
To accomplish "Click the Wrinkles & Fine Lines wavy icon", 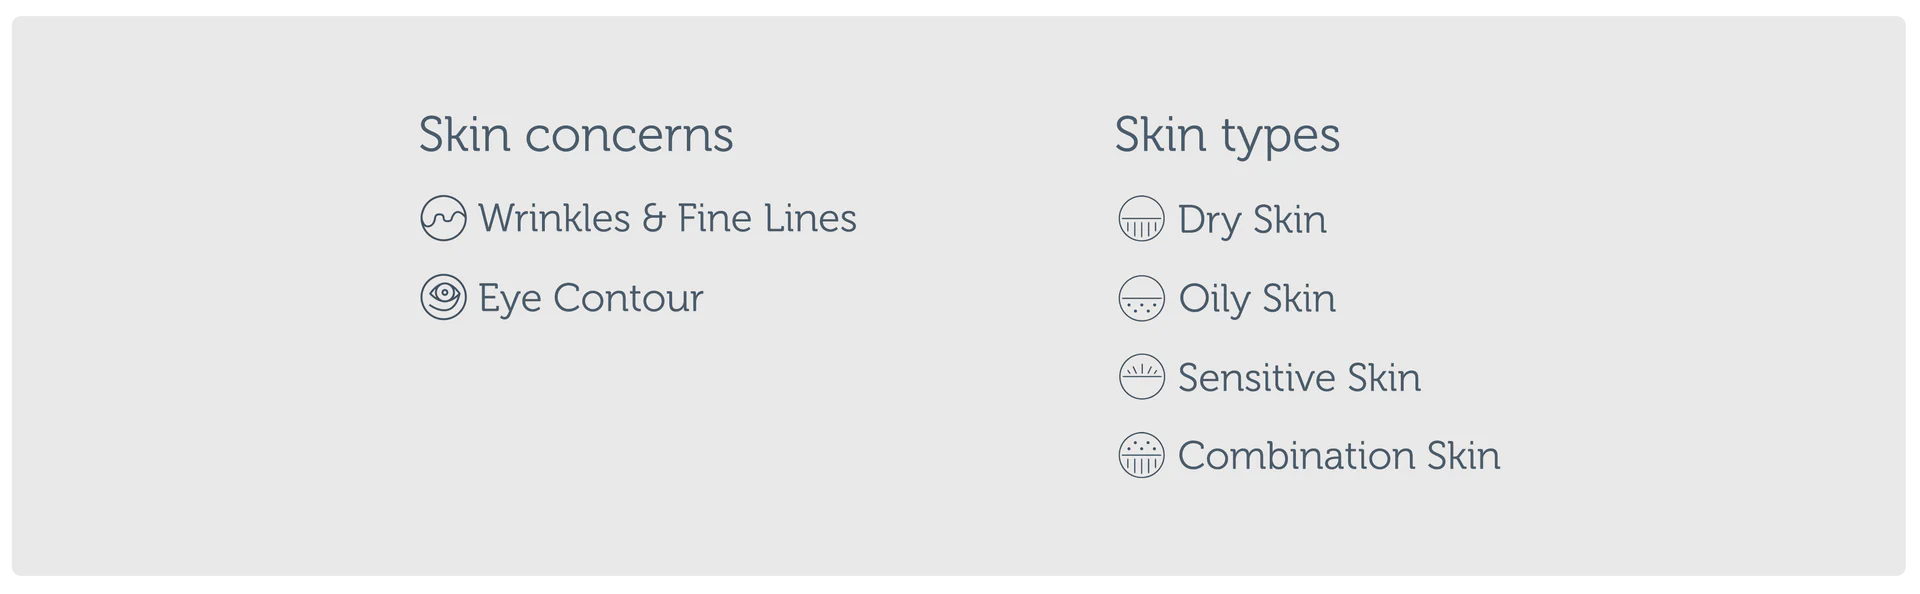I will [443, 218].
